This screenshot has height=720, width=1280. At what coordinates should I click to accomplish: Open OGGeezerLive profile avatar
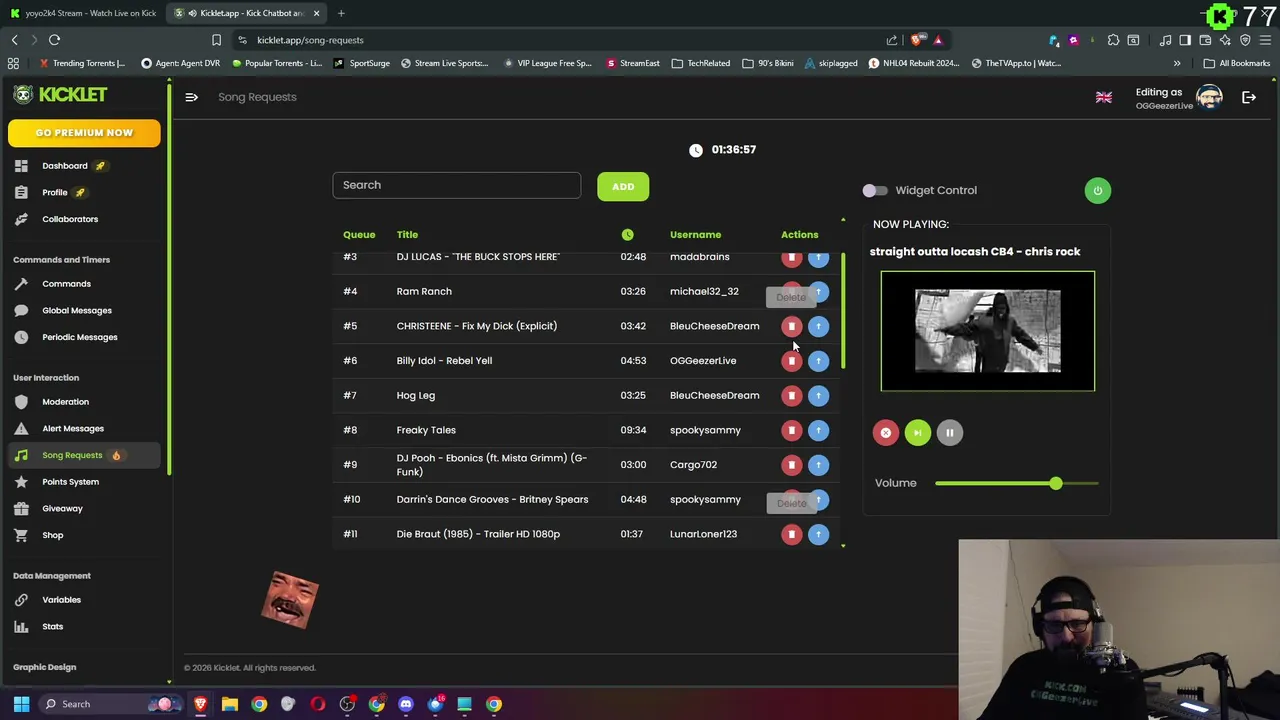tap(1209, 97)
